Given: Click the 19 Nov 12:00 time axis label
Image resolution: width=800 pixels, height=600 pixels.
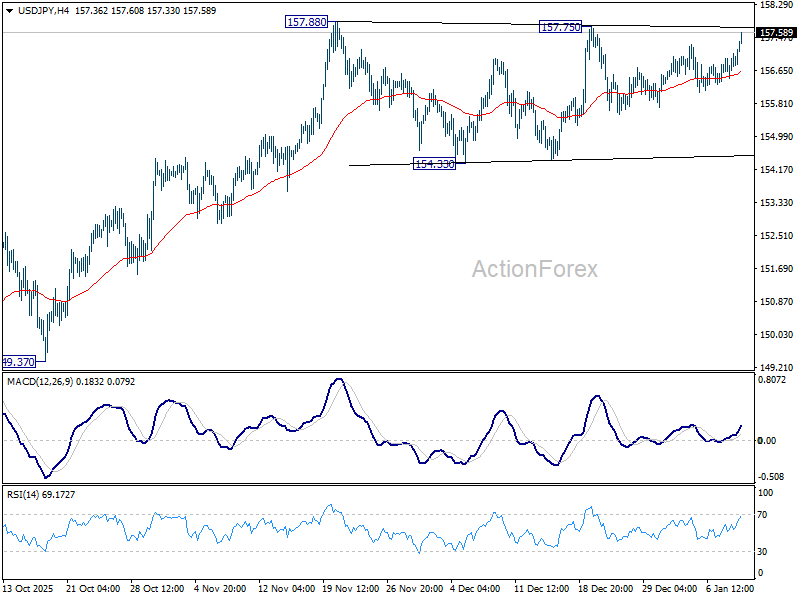Looking at the screenshot, I should pyautogui.click(x=351, y=588).
